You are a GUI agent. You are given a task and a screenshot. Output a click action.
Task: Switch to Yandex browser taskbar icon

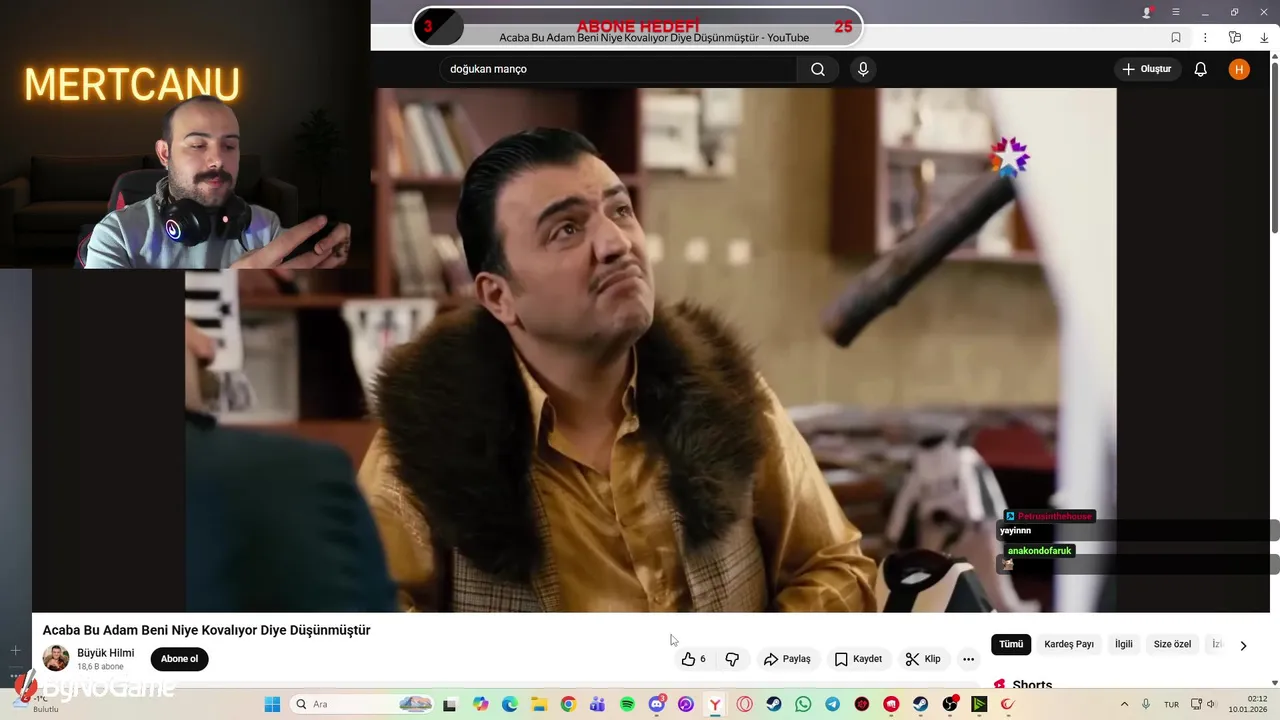[x=715, y=704]
